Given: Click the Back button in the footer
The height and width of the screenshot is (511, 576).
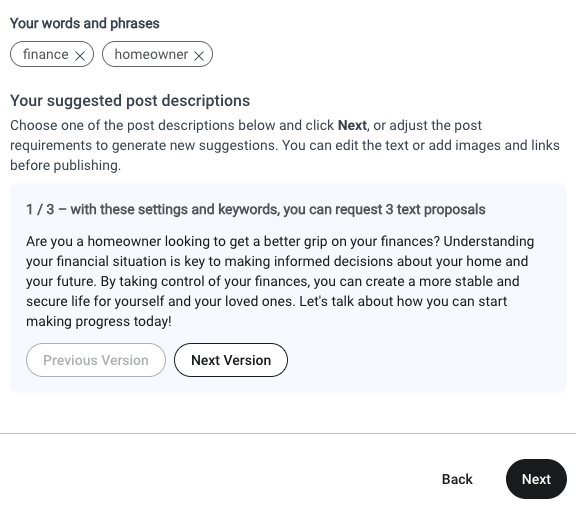Looking at the screenshot, I should pos(457,479).
